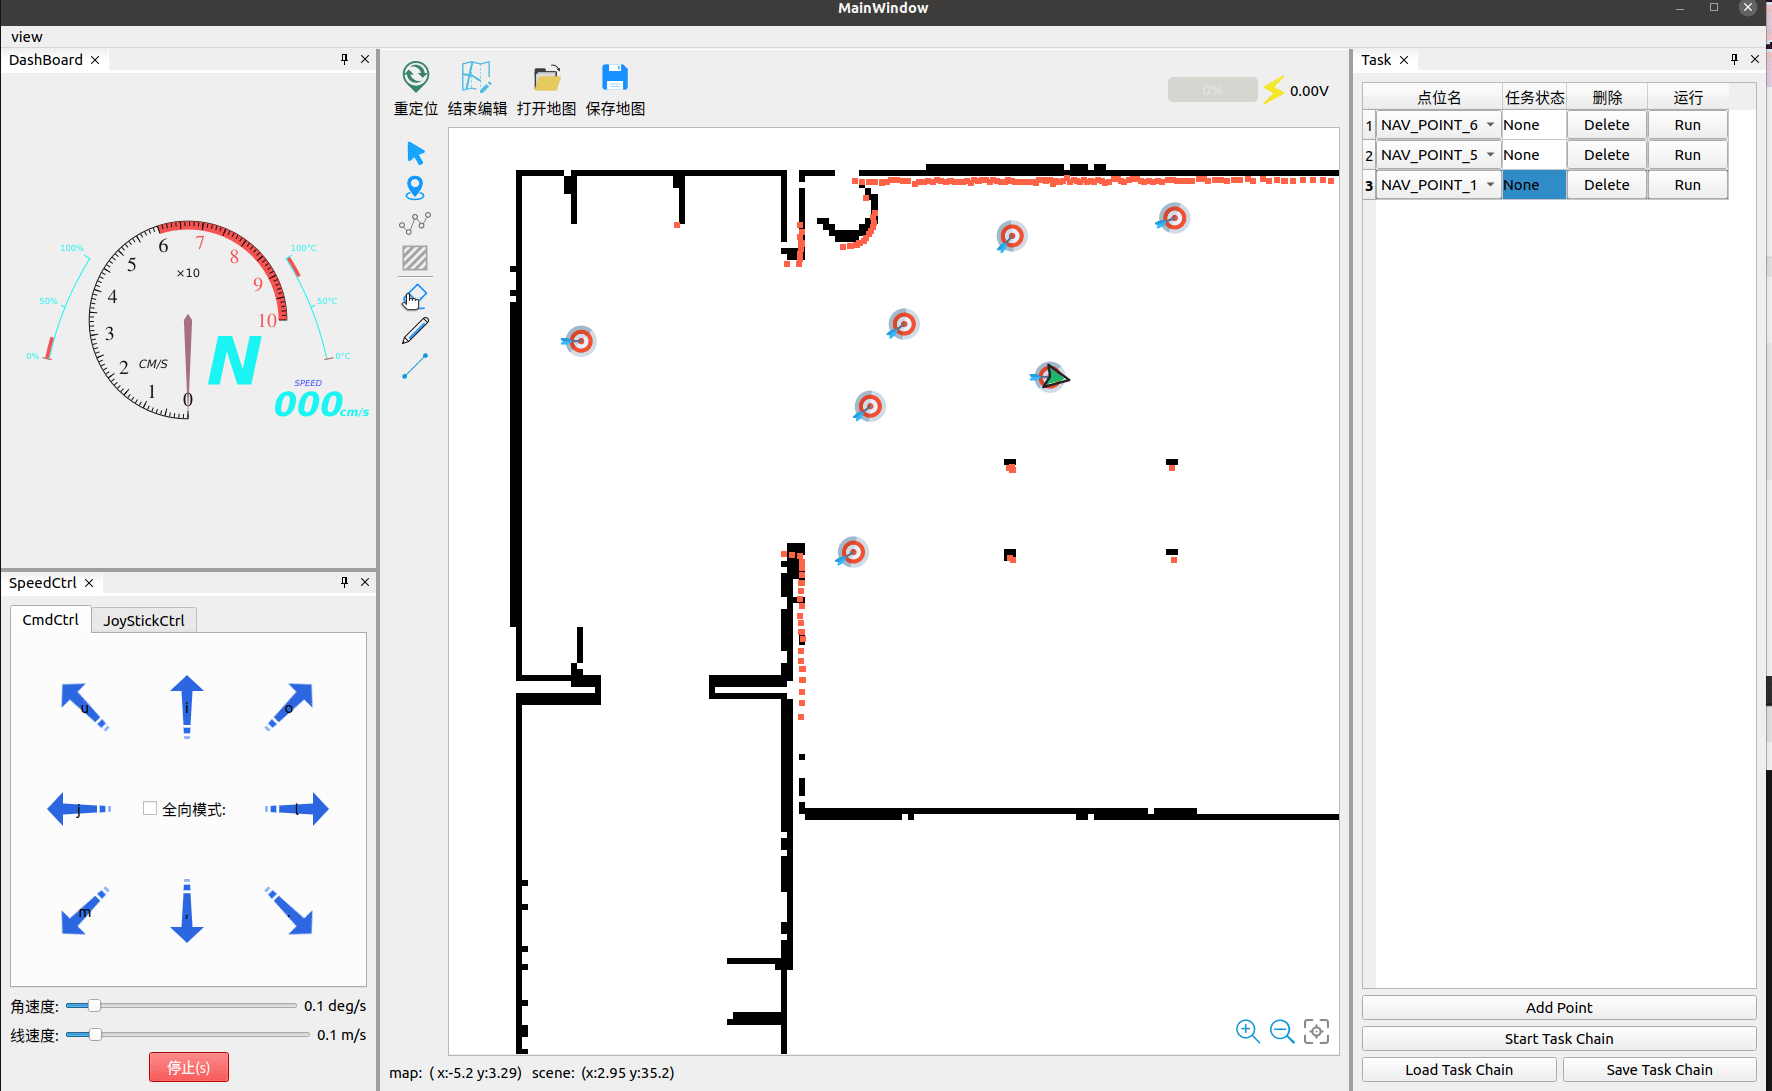The image size is (1772, 1091).
Task: Switch to the JoyStickCtrl tab
Action: click(x=143, y=620)
